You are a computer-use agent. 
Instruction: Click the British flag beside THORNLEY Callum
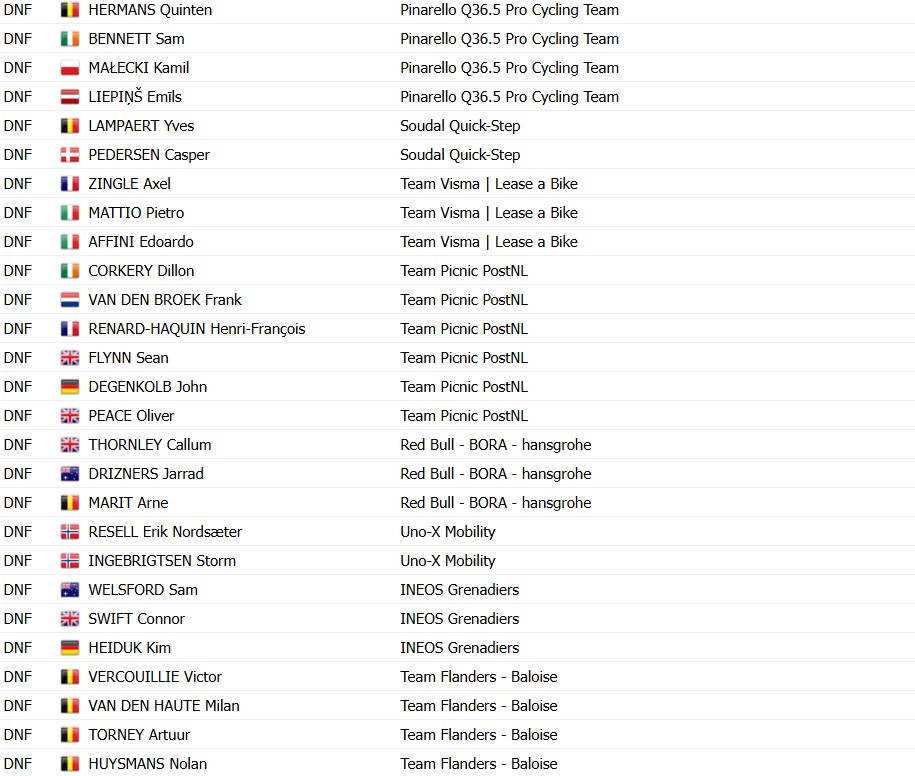click(x=69, y=445)
